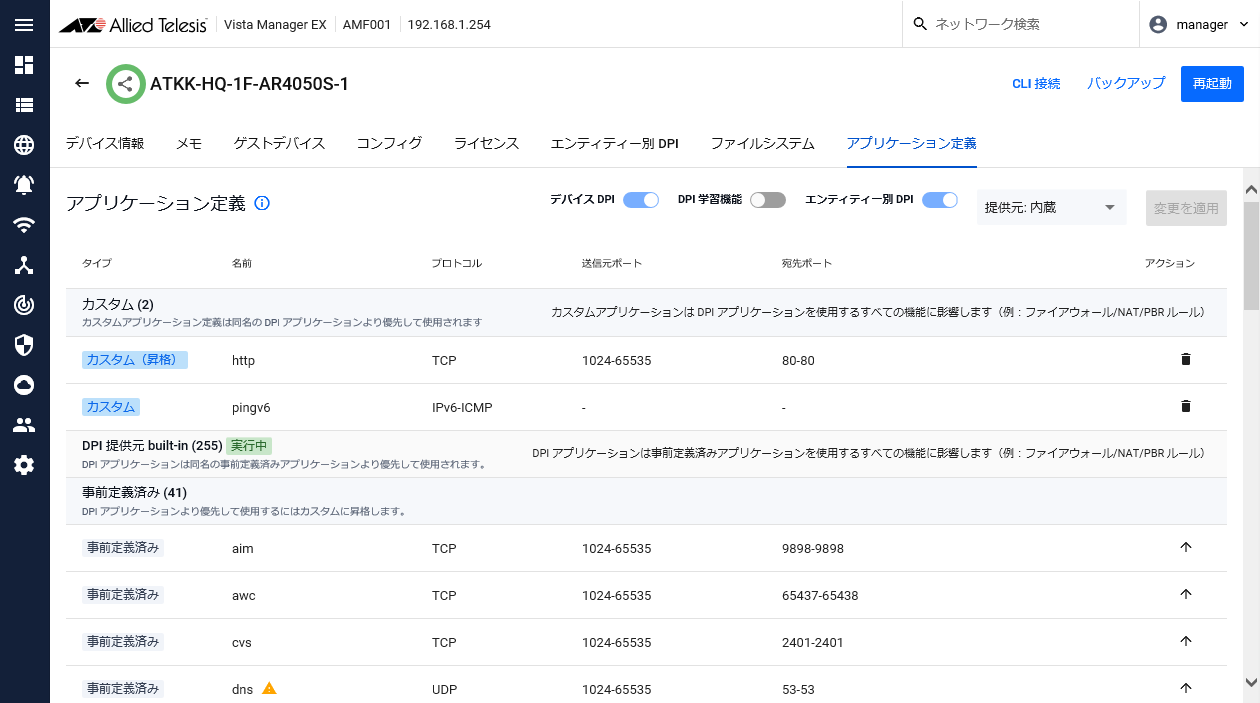
Task: Click the globe network map icon
Action: [24, 145]
